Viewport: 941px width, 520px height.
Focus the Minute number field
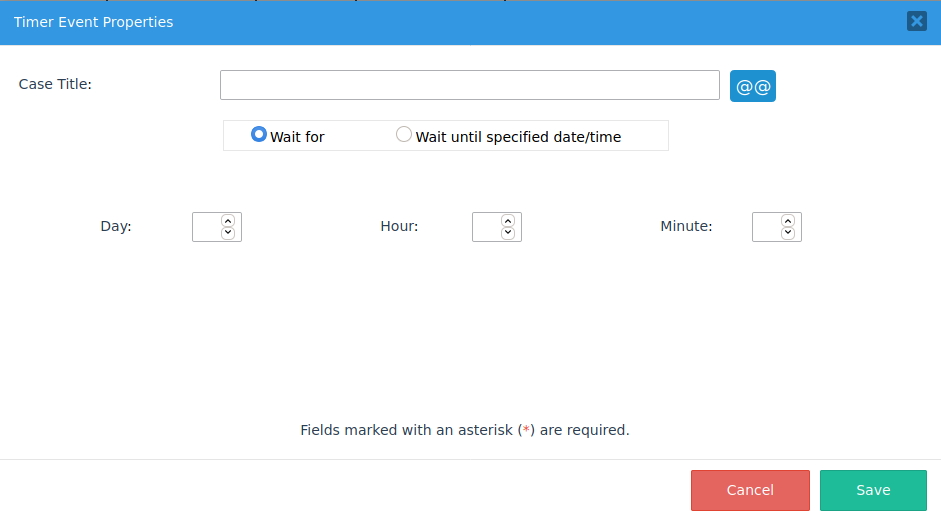pos(766,227)
